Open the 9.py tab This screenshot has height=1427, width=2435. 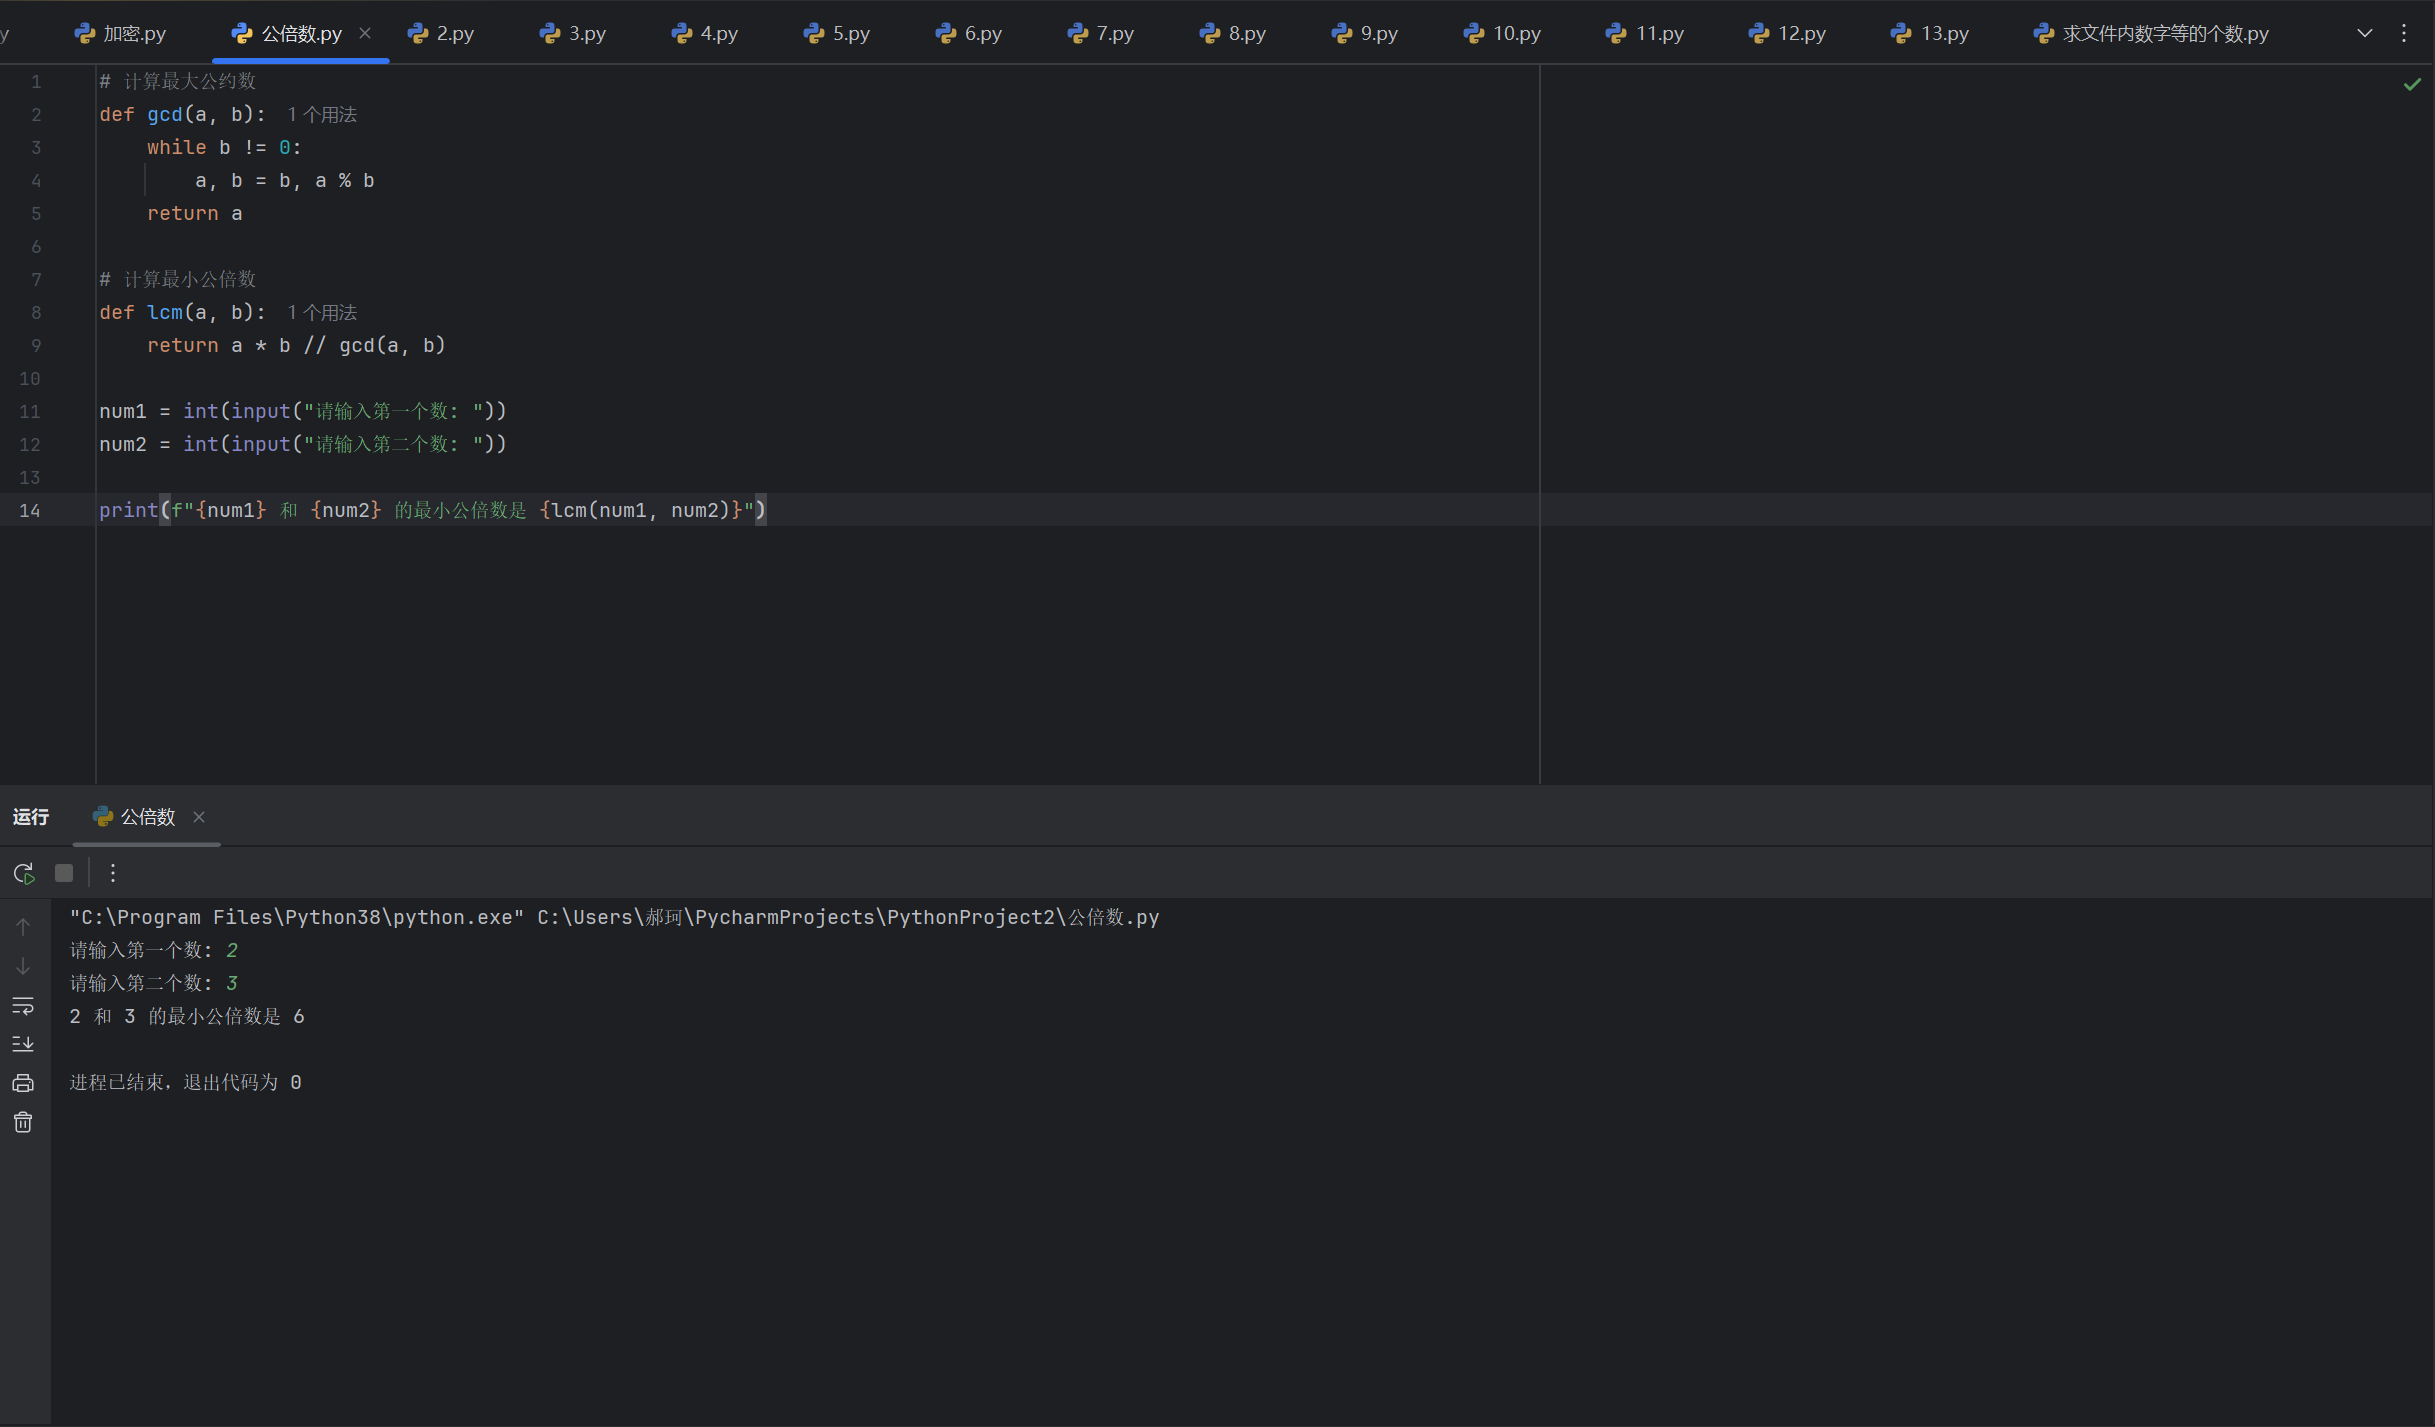click(1365, 33)
